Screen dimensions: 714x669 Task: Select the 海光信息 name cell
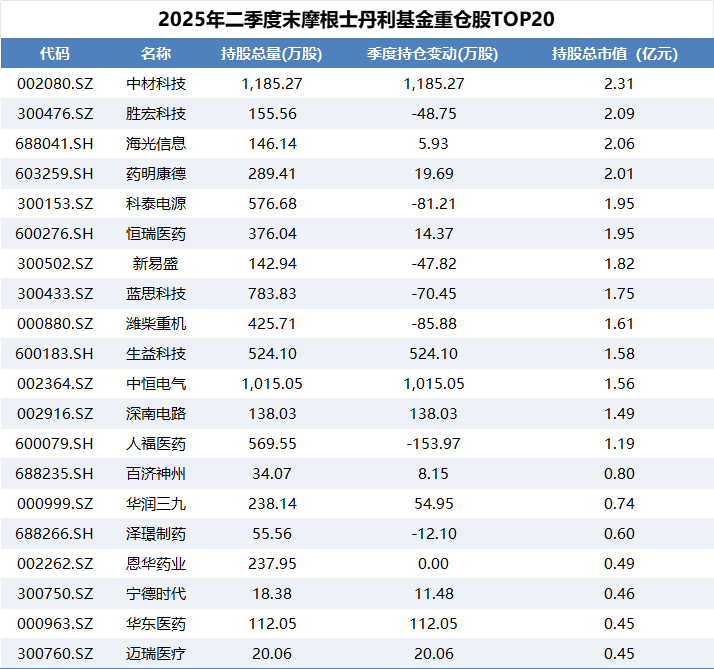[156, 144]
